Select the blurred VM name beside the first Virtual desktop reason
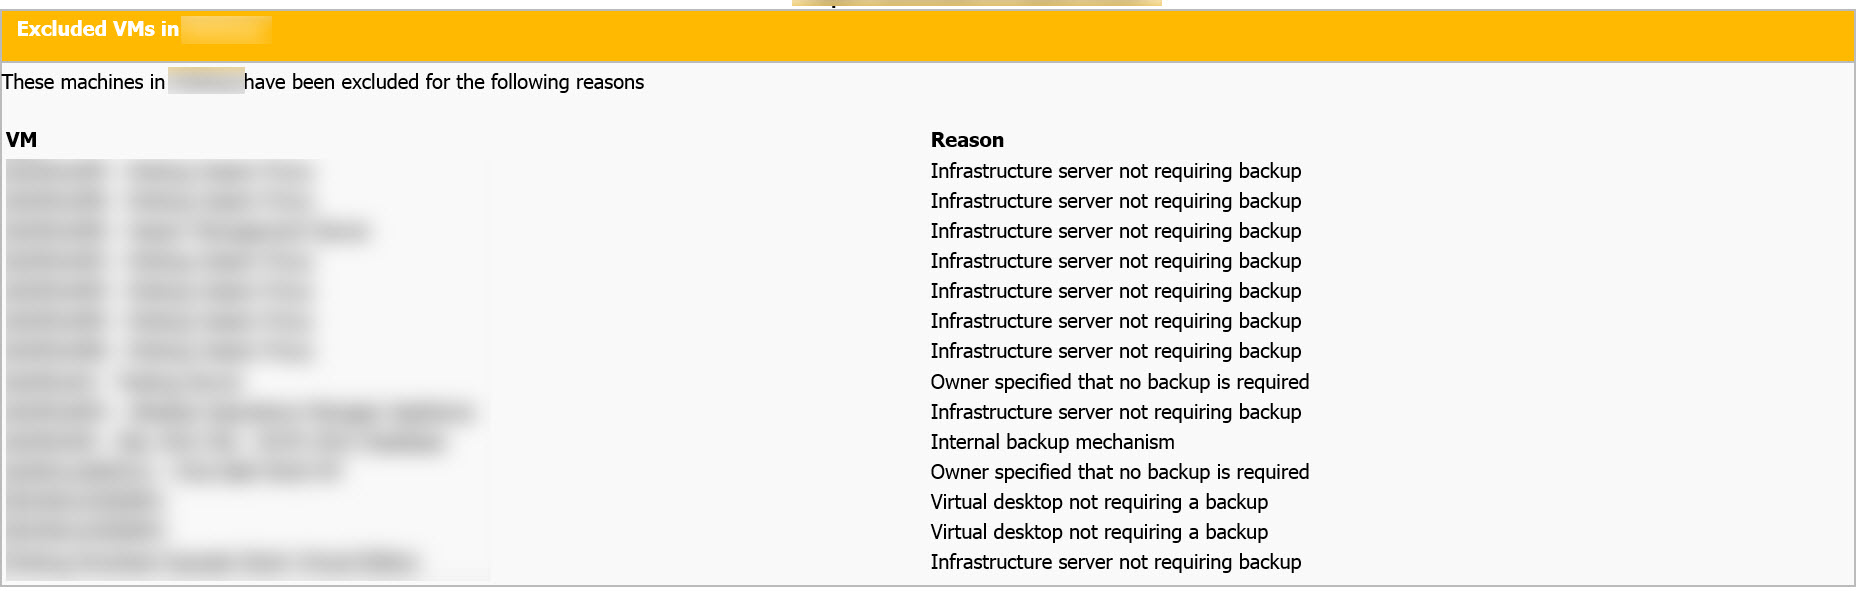This screenshot has width=1863, height=591. pos(84,502)
